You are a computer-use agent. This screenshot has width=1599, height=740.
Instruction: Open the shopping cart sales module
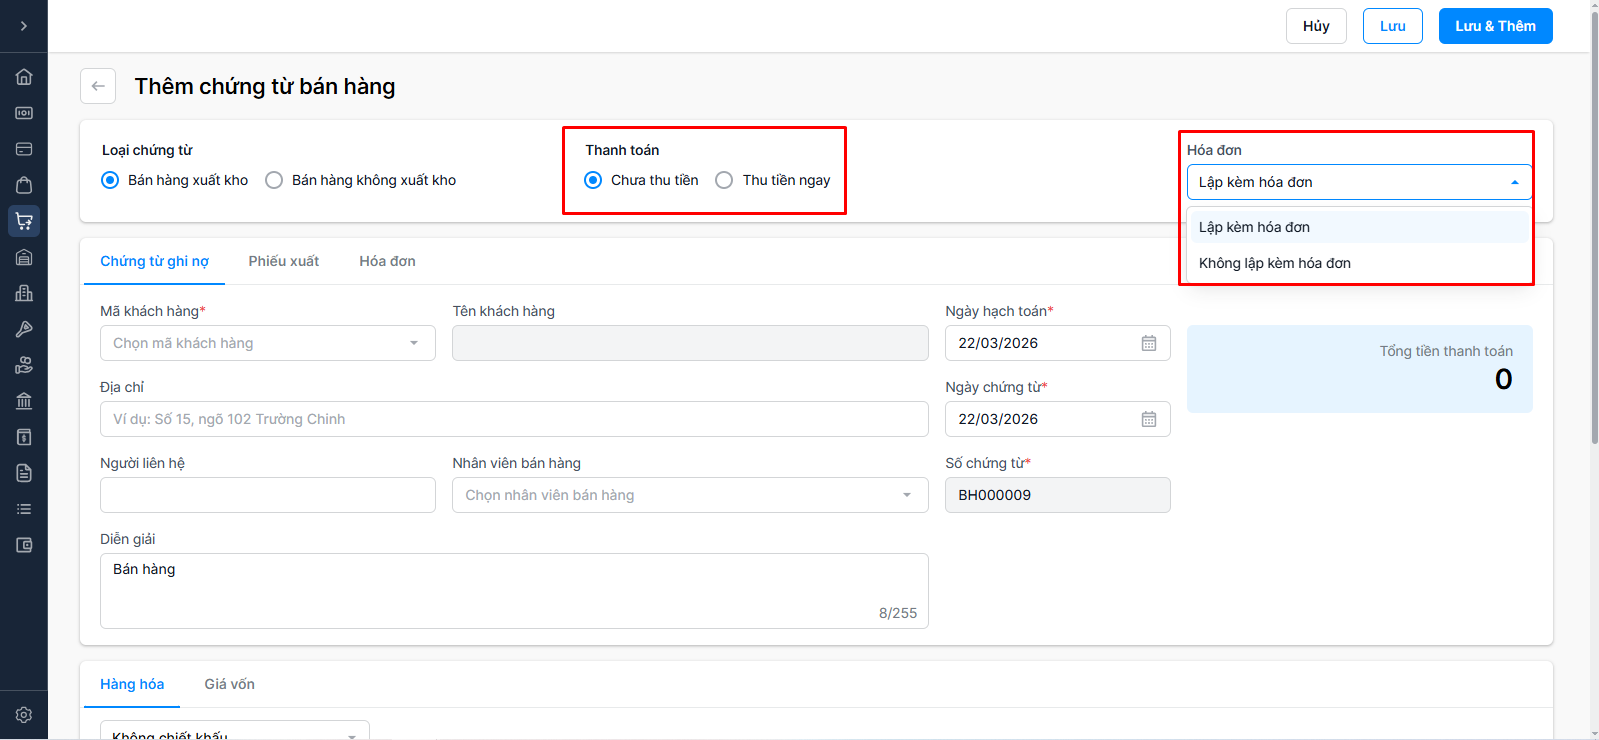[x=24, y=221]
